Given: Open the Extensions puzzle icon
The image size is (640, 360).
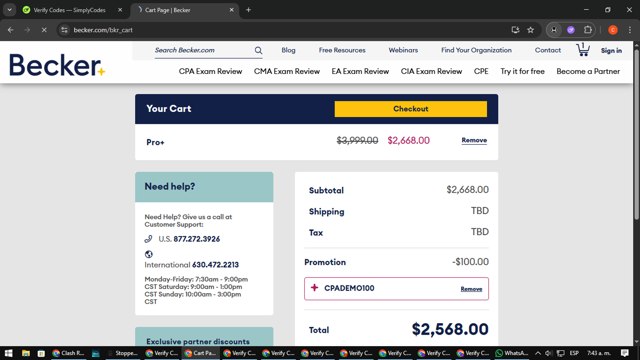Looking at the screenshot, I should 588,30.
